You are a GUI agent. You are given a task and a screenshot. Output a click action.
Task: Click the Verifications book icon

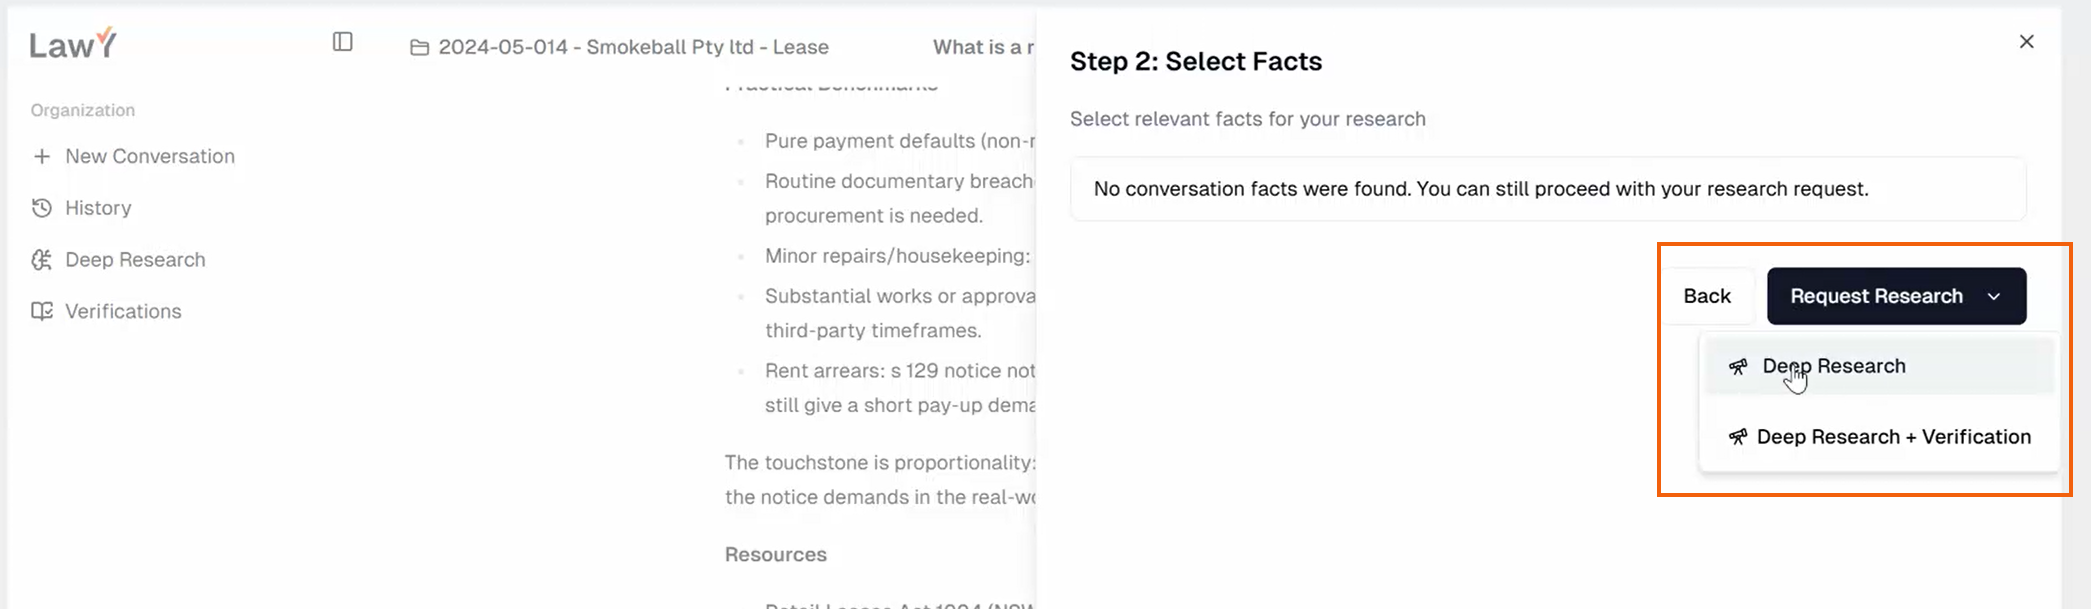click(42, 311)
